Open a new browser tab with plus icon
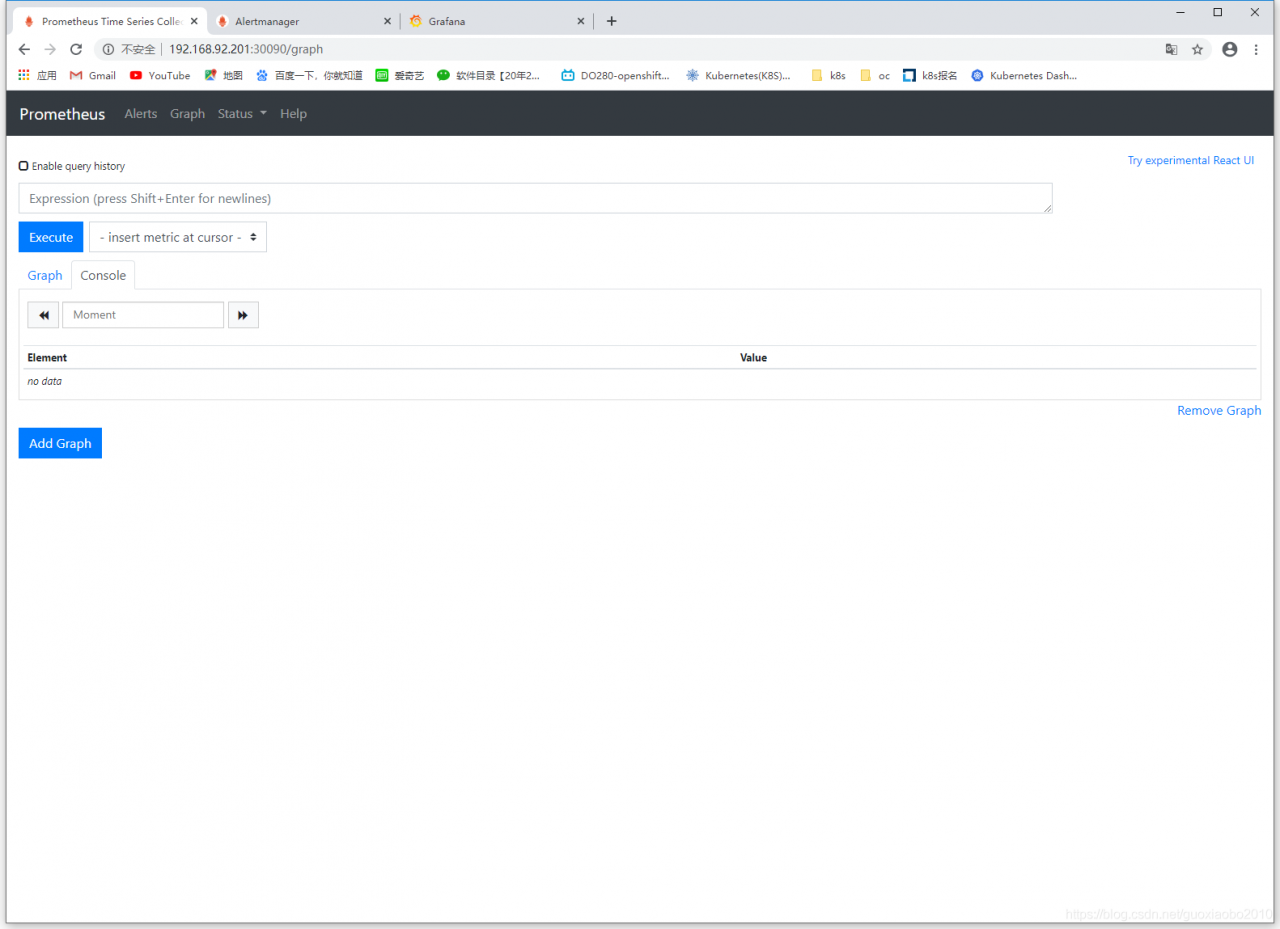This screenshot has width=1280, height=929. [612, 21]
